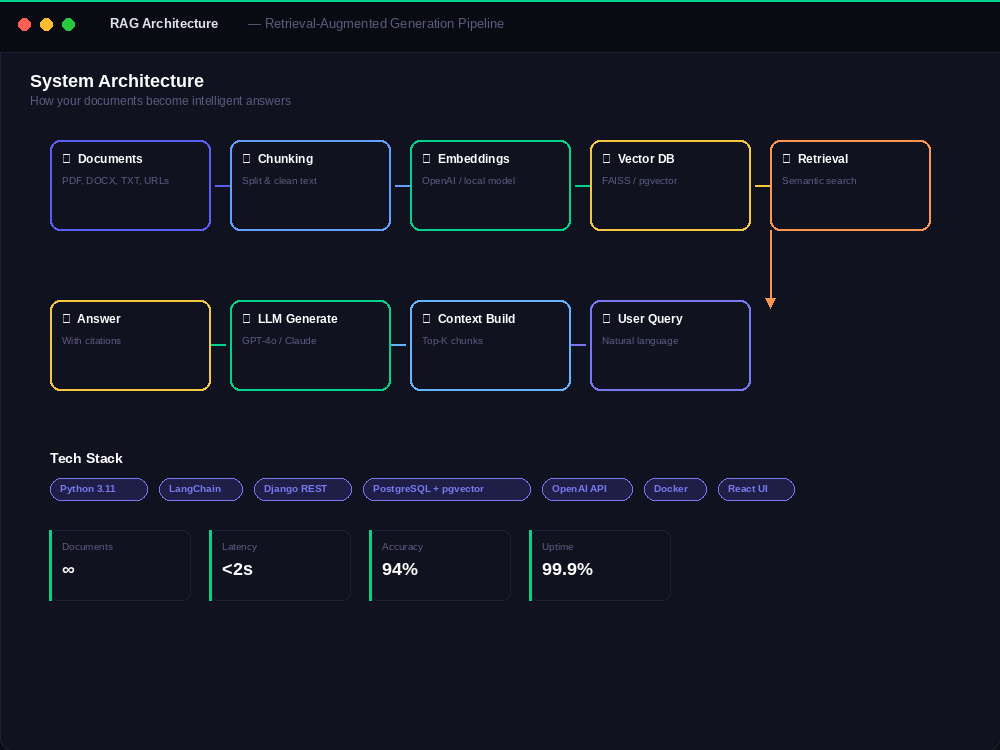Select the OpenAI API tag
Viewport: 1000px width, 750px height.
point(587,489)
